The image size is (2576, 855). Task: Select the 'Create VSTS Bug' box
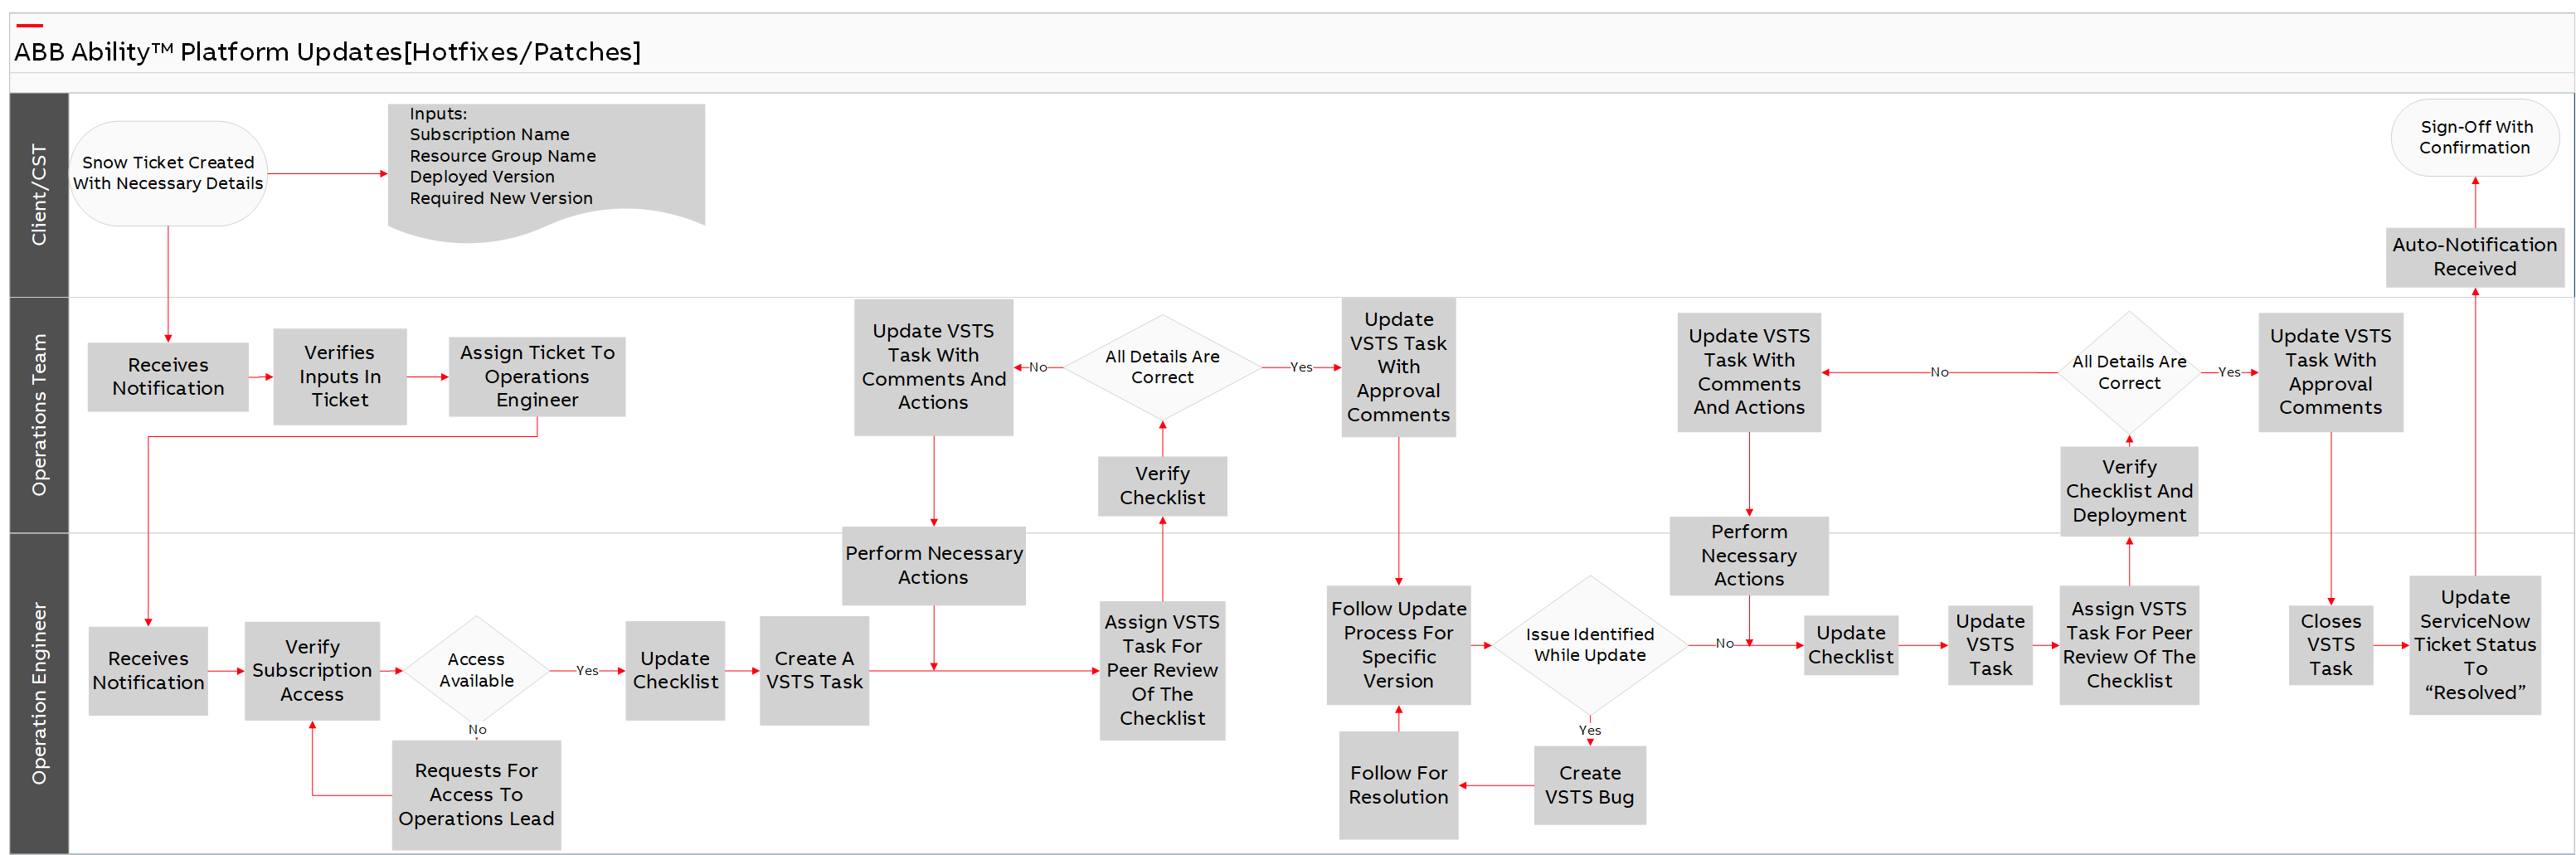click(1590, 785)
